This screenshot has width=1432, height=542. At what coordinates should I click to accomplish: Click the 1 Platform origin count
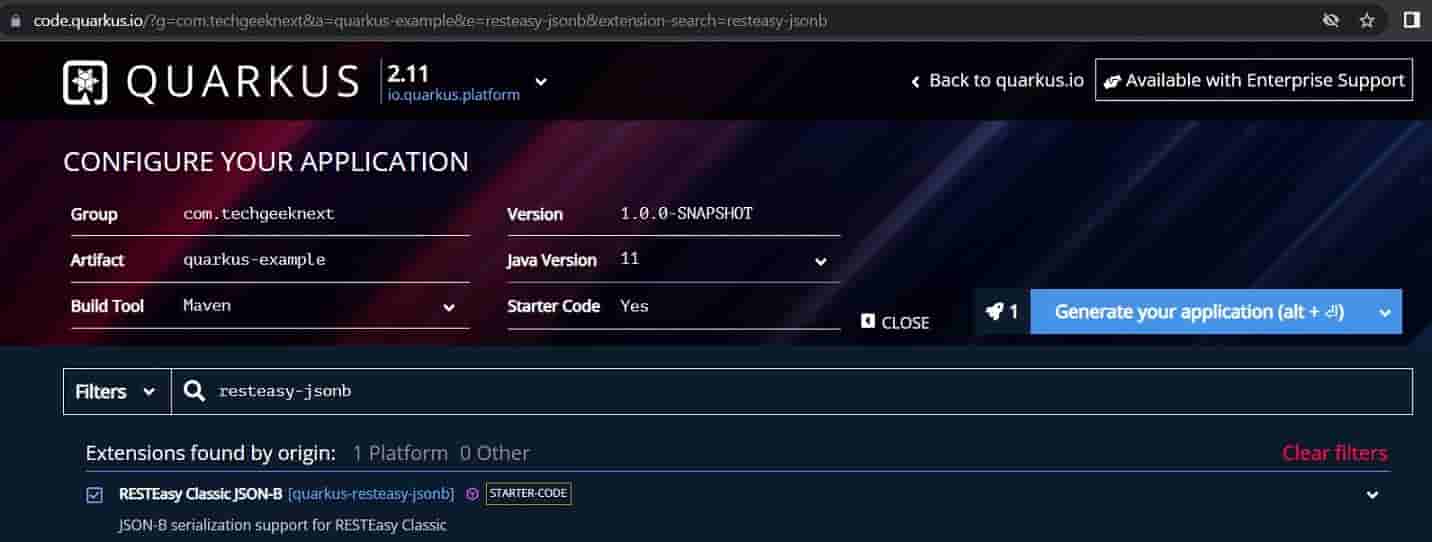[x=400, y=453]
